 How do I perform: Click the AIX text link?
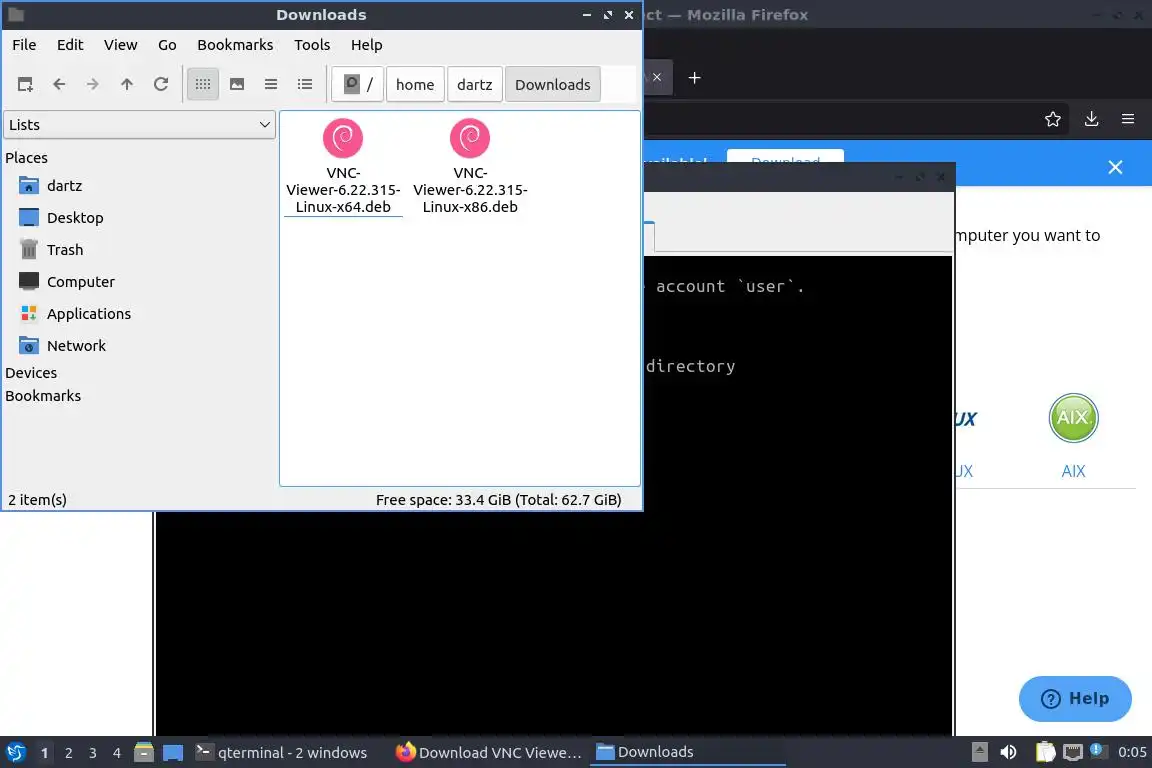[x=1073, y=471]
